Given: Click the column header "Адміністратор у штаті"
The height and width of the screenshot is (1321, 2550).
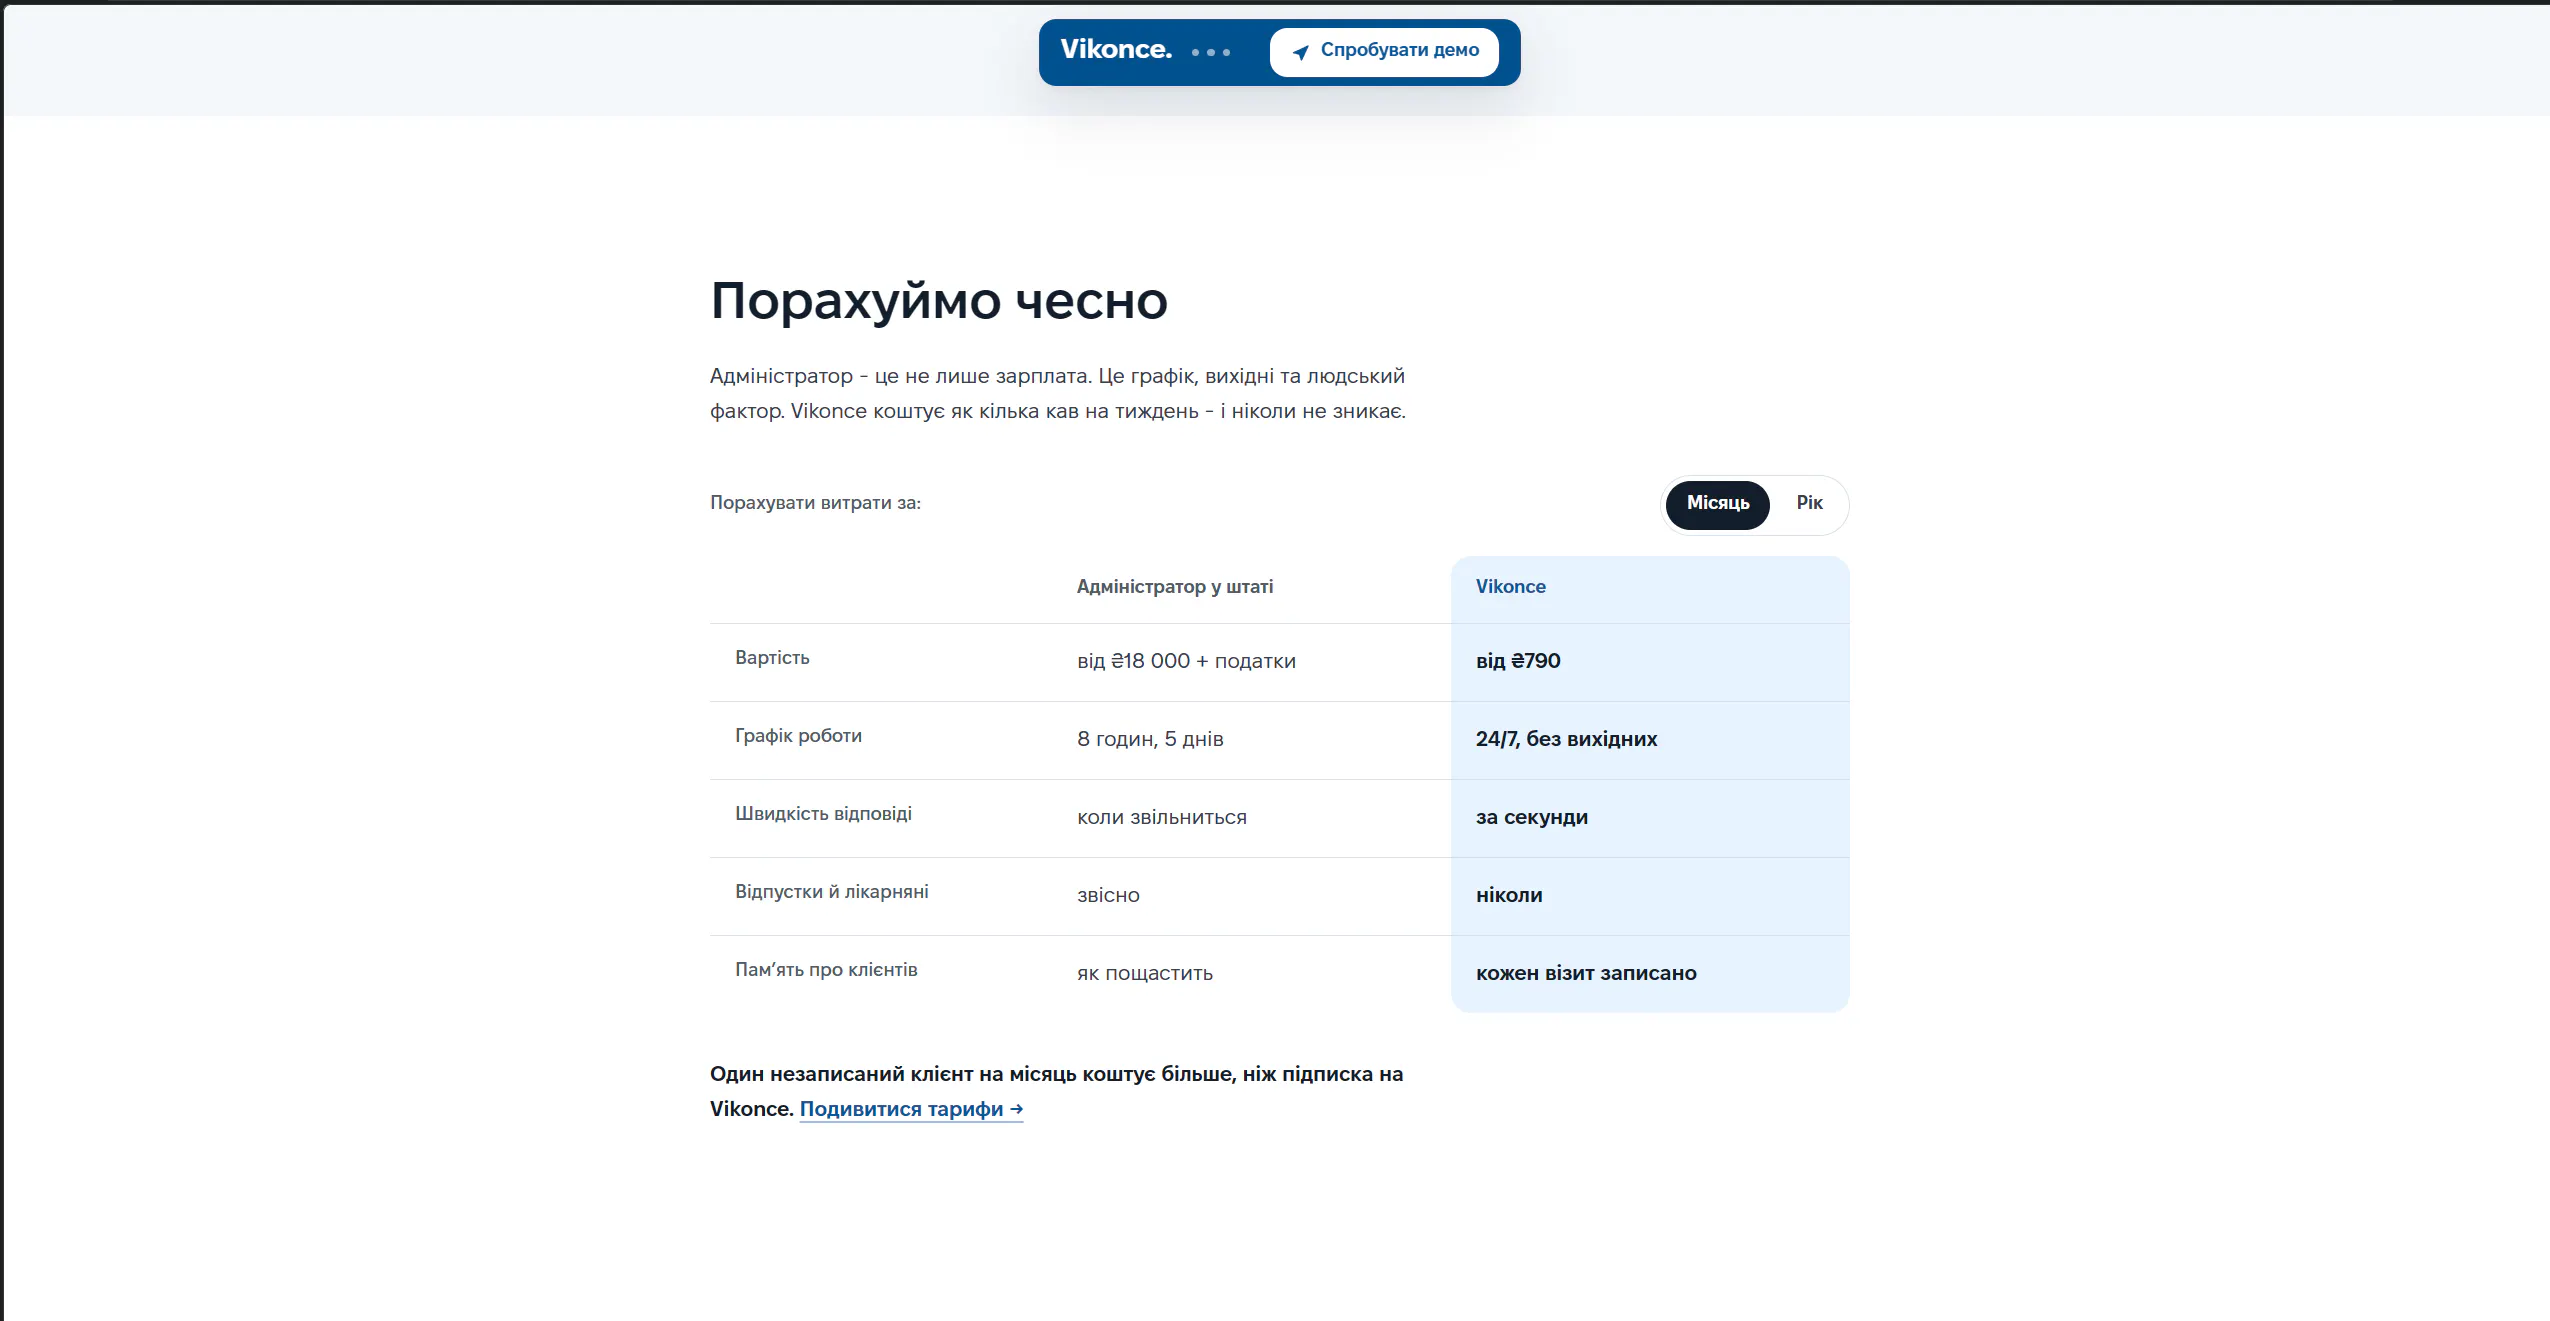Looking at the screenshot, I should tap(1175, 587).
